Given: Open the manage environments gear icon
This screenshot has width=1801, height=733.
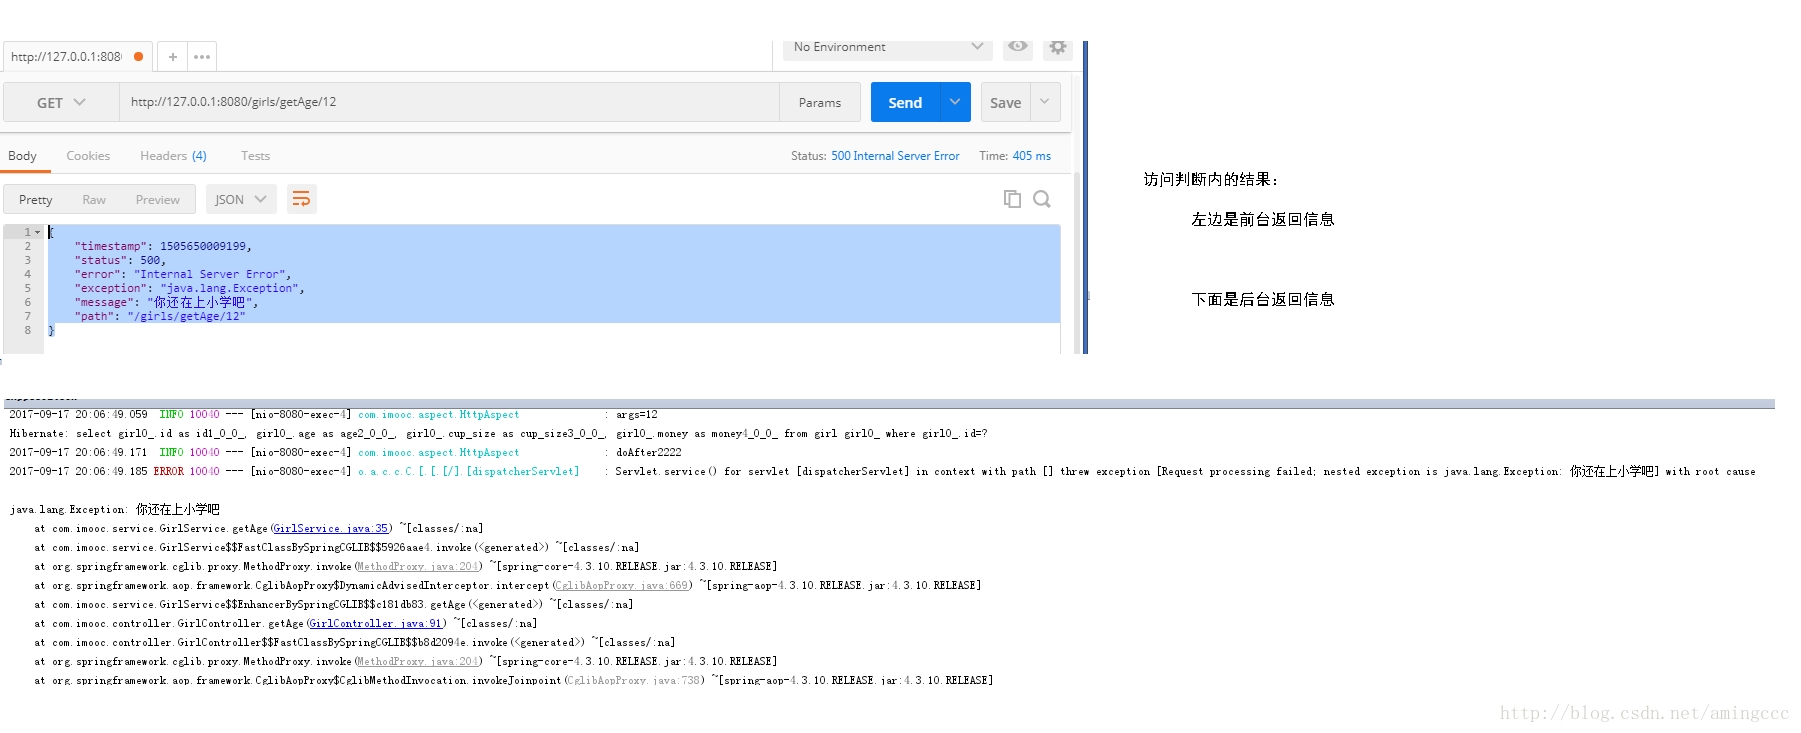Looking at the screenshot, I should [1058, 47].
